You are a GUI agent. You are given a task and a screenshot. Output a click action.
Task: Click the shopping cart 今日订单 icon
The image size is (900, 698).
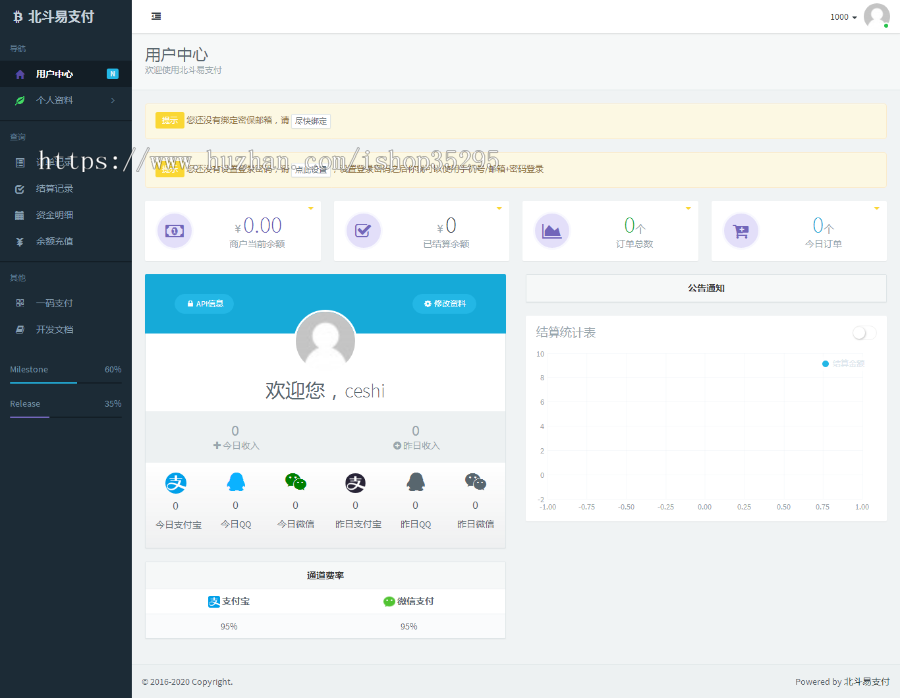(741, 231)
